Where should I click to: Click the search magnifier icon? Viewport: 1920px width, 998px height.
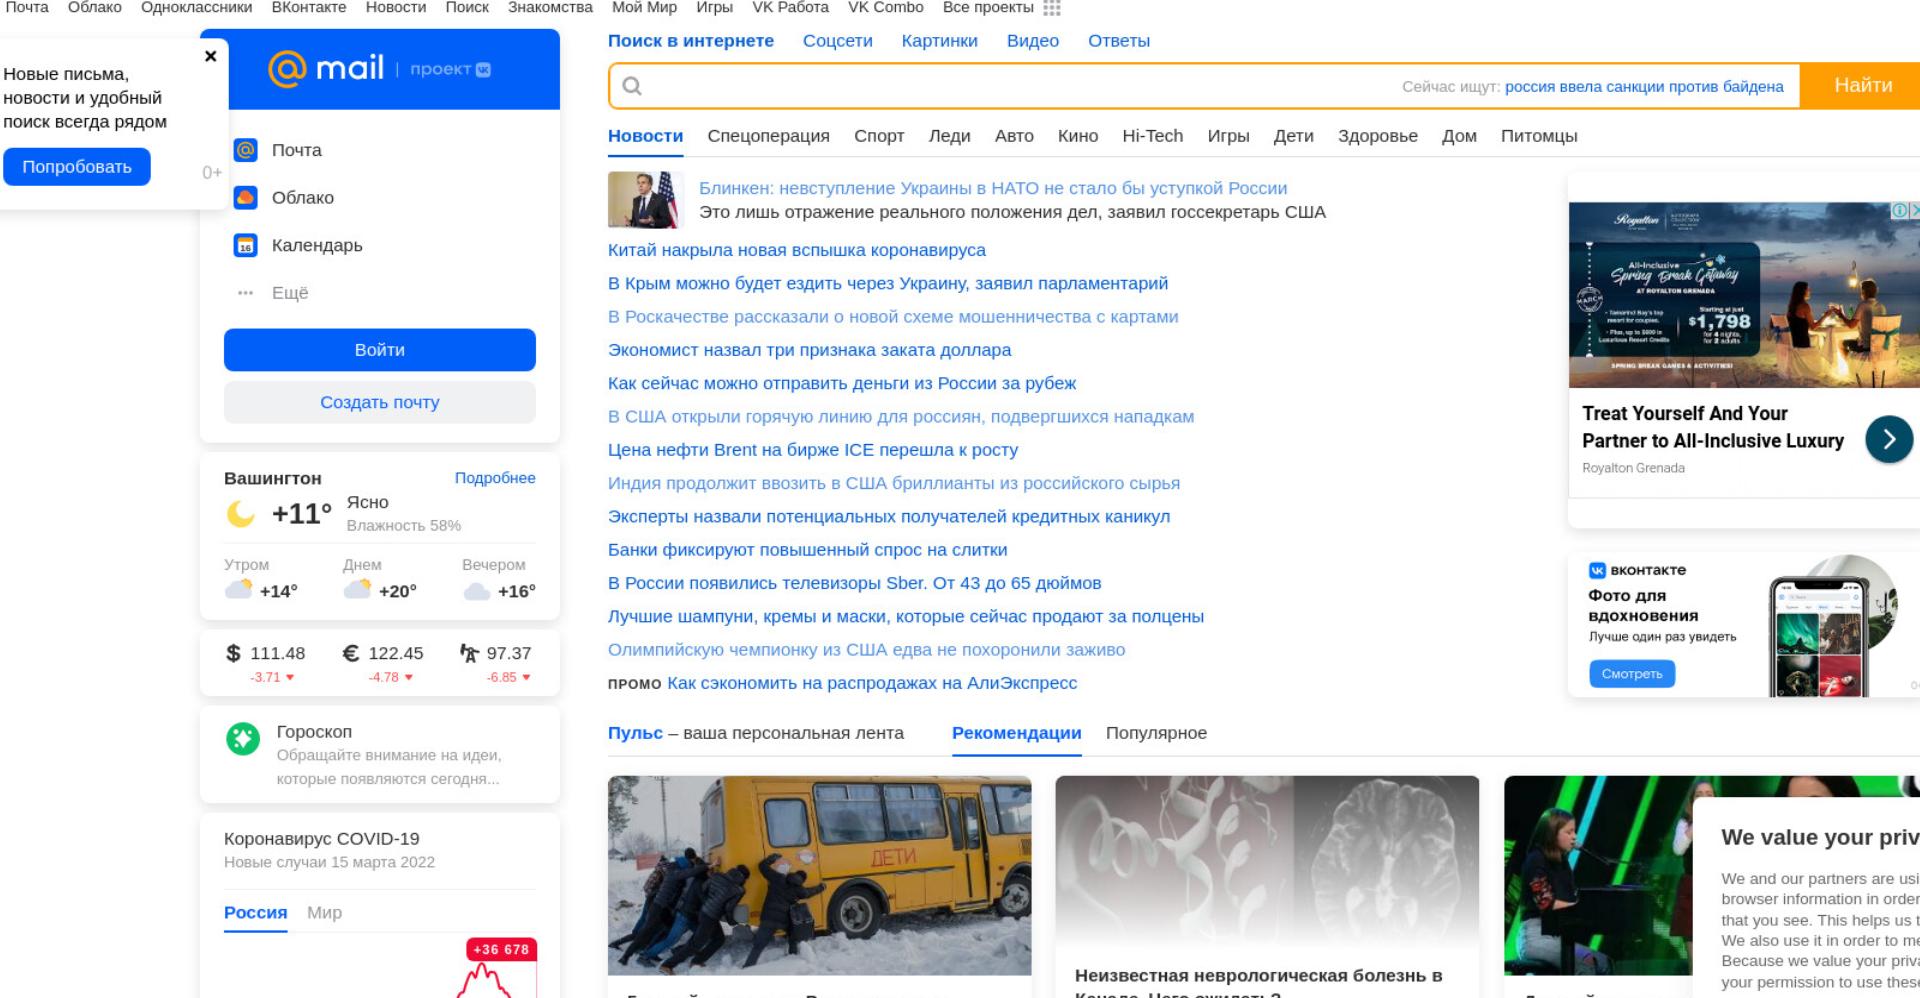pyautogui.click(x=632, y=86)
